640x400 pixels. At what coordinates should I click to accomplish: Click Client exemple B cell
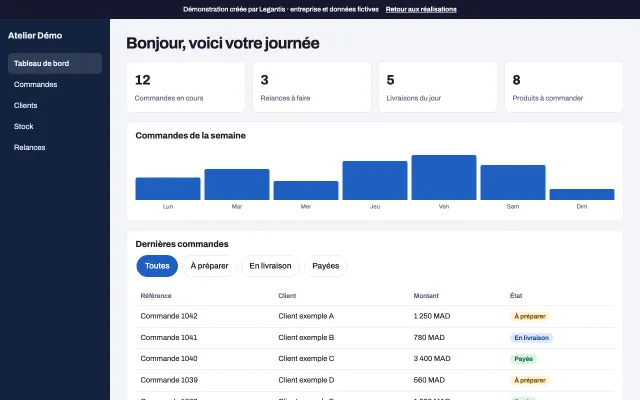tap(306, 338)
